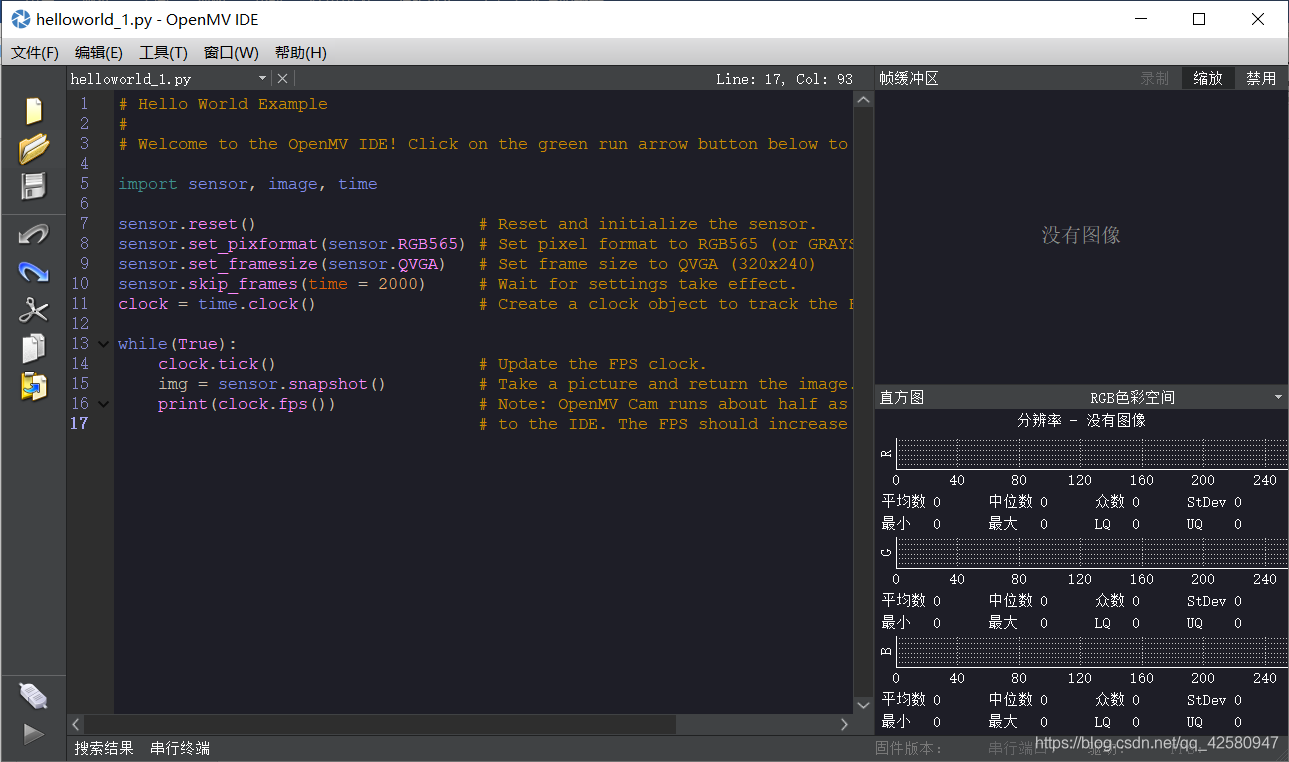Collapse the fold marker at line 16

tap(103, 404)
